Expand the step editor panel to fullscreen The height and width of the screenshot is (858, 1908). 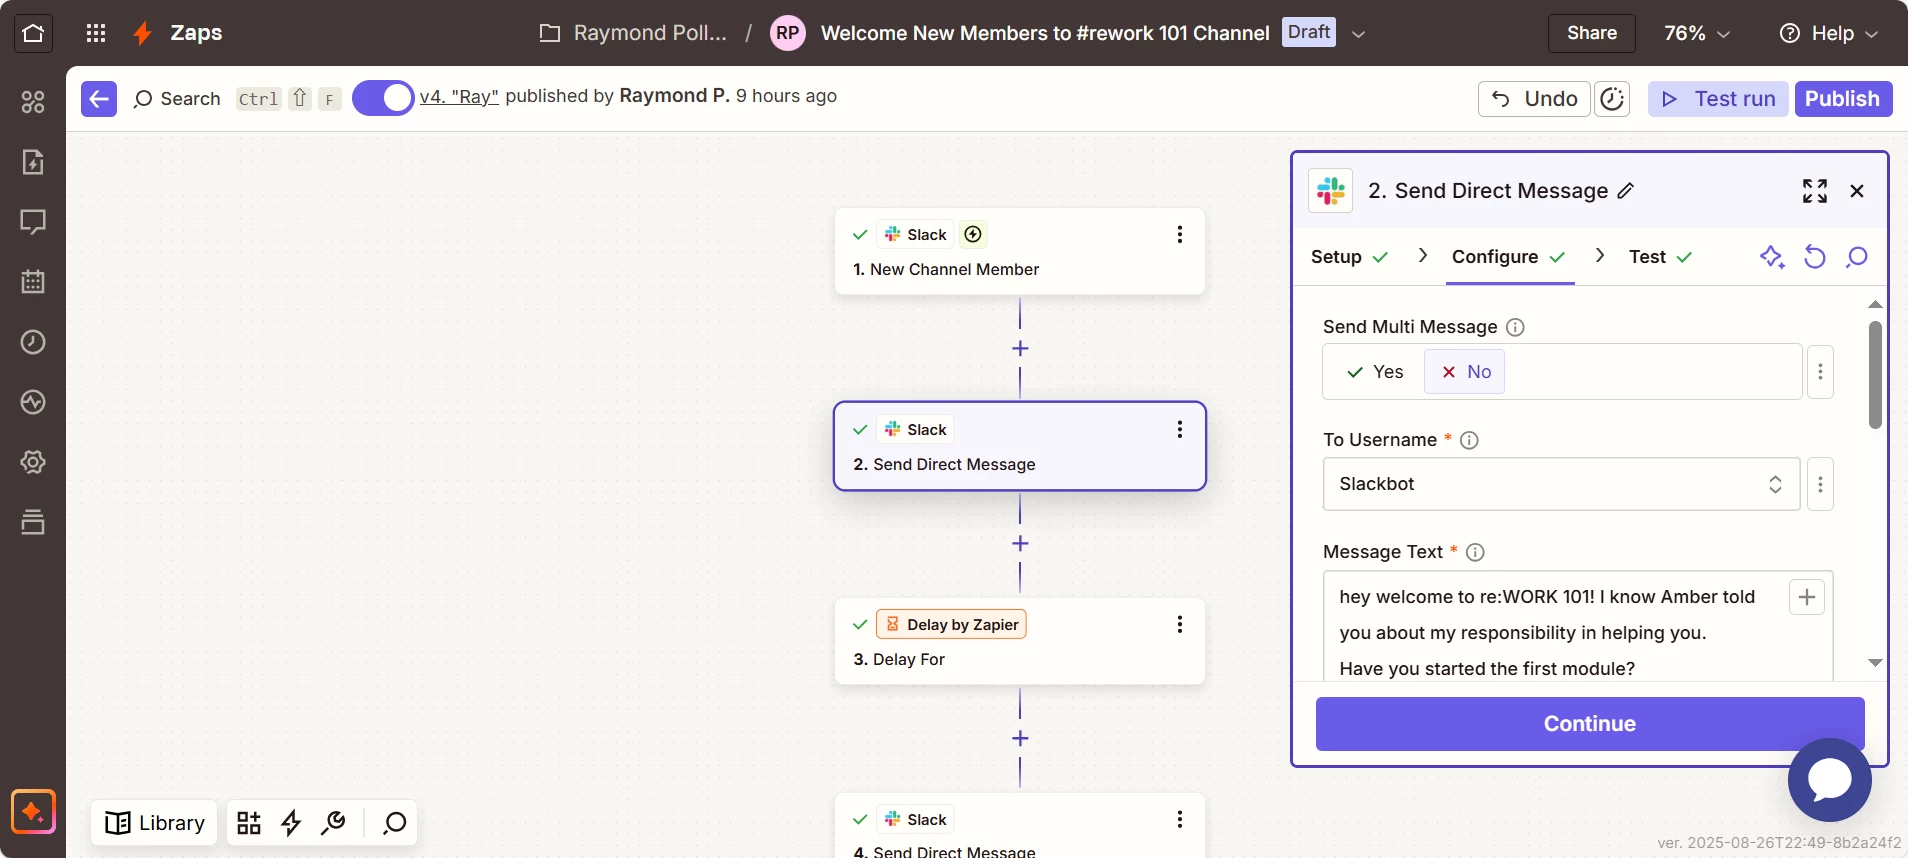(x=1815, y=191)
